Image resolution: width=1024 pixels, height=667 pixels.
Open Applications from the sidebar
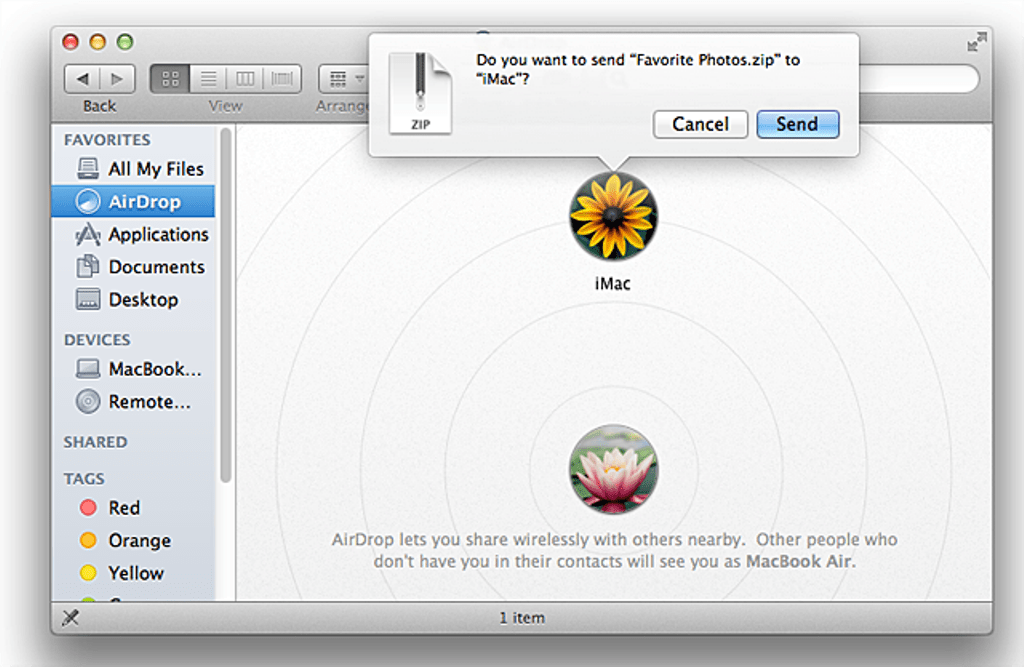[158, 234]
